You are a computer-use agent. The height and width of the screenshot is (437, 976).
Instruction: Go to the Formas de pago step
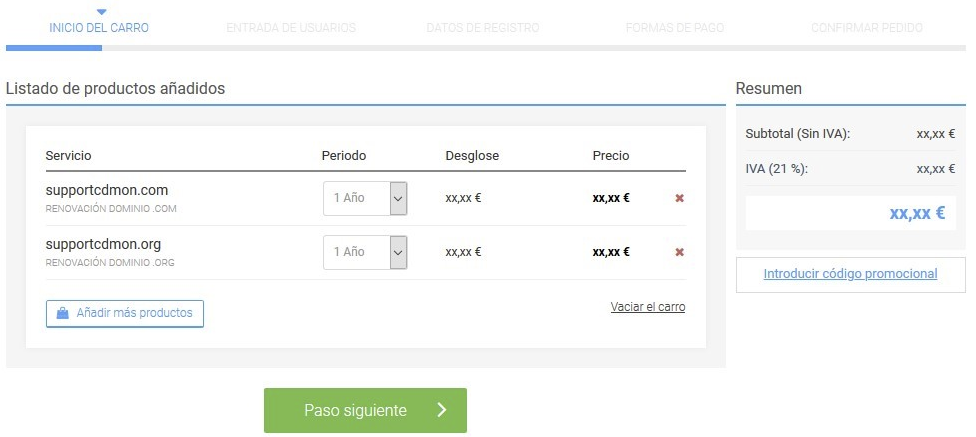coord(675,28)
